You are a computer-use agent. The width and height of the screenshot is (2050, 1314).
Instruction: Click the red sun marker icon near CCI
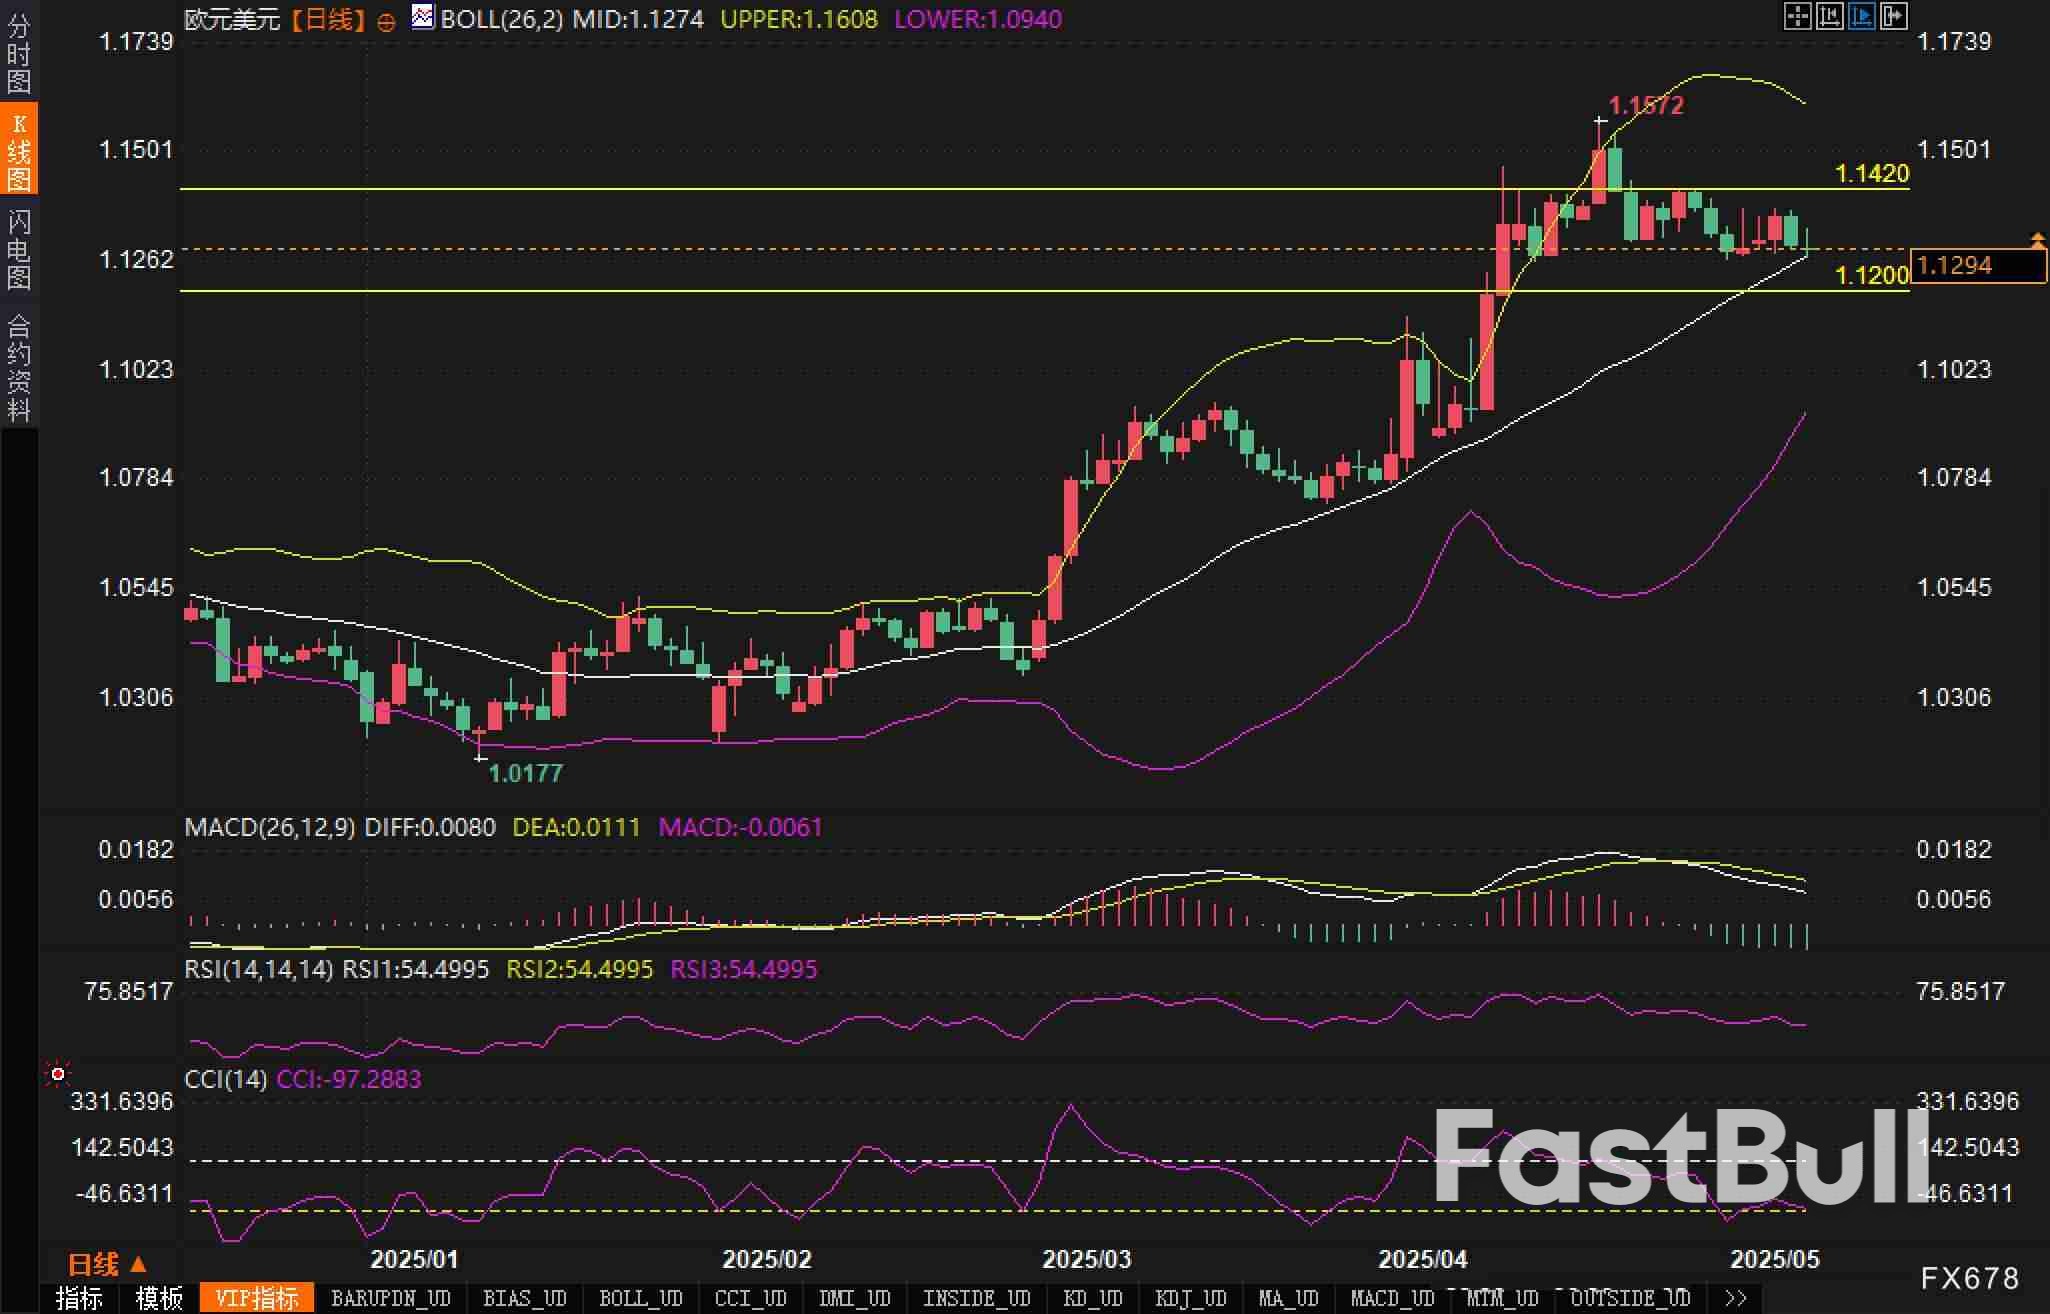pos(58,1074)
